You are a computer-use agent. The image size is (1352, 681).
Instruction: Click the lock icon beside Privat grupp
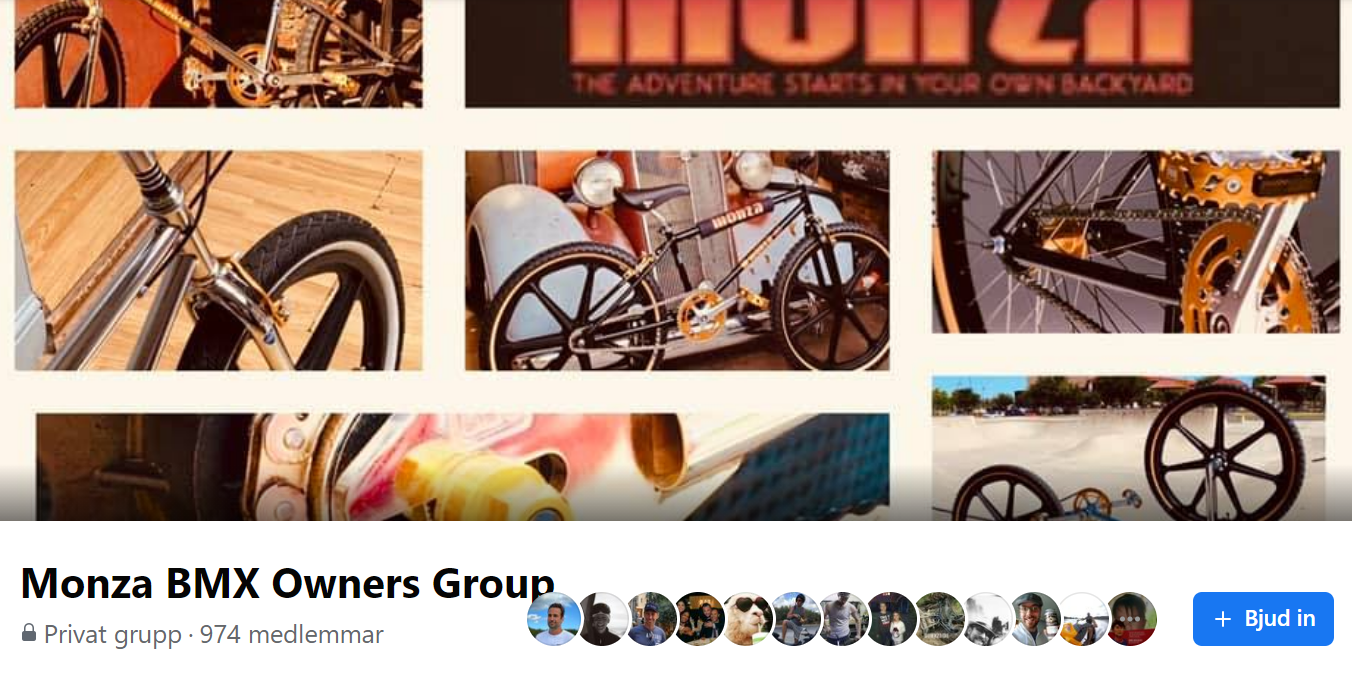pos(29,633)
